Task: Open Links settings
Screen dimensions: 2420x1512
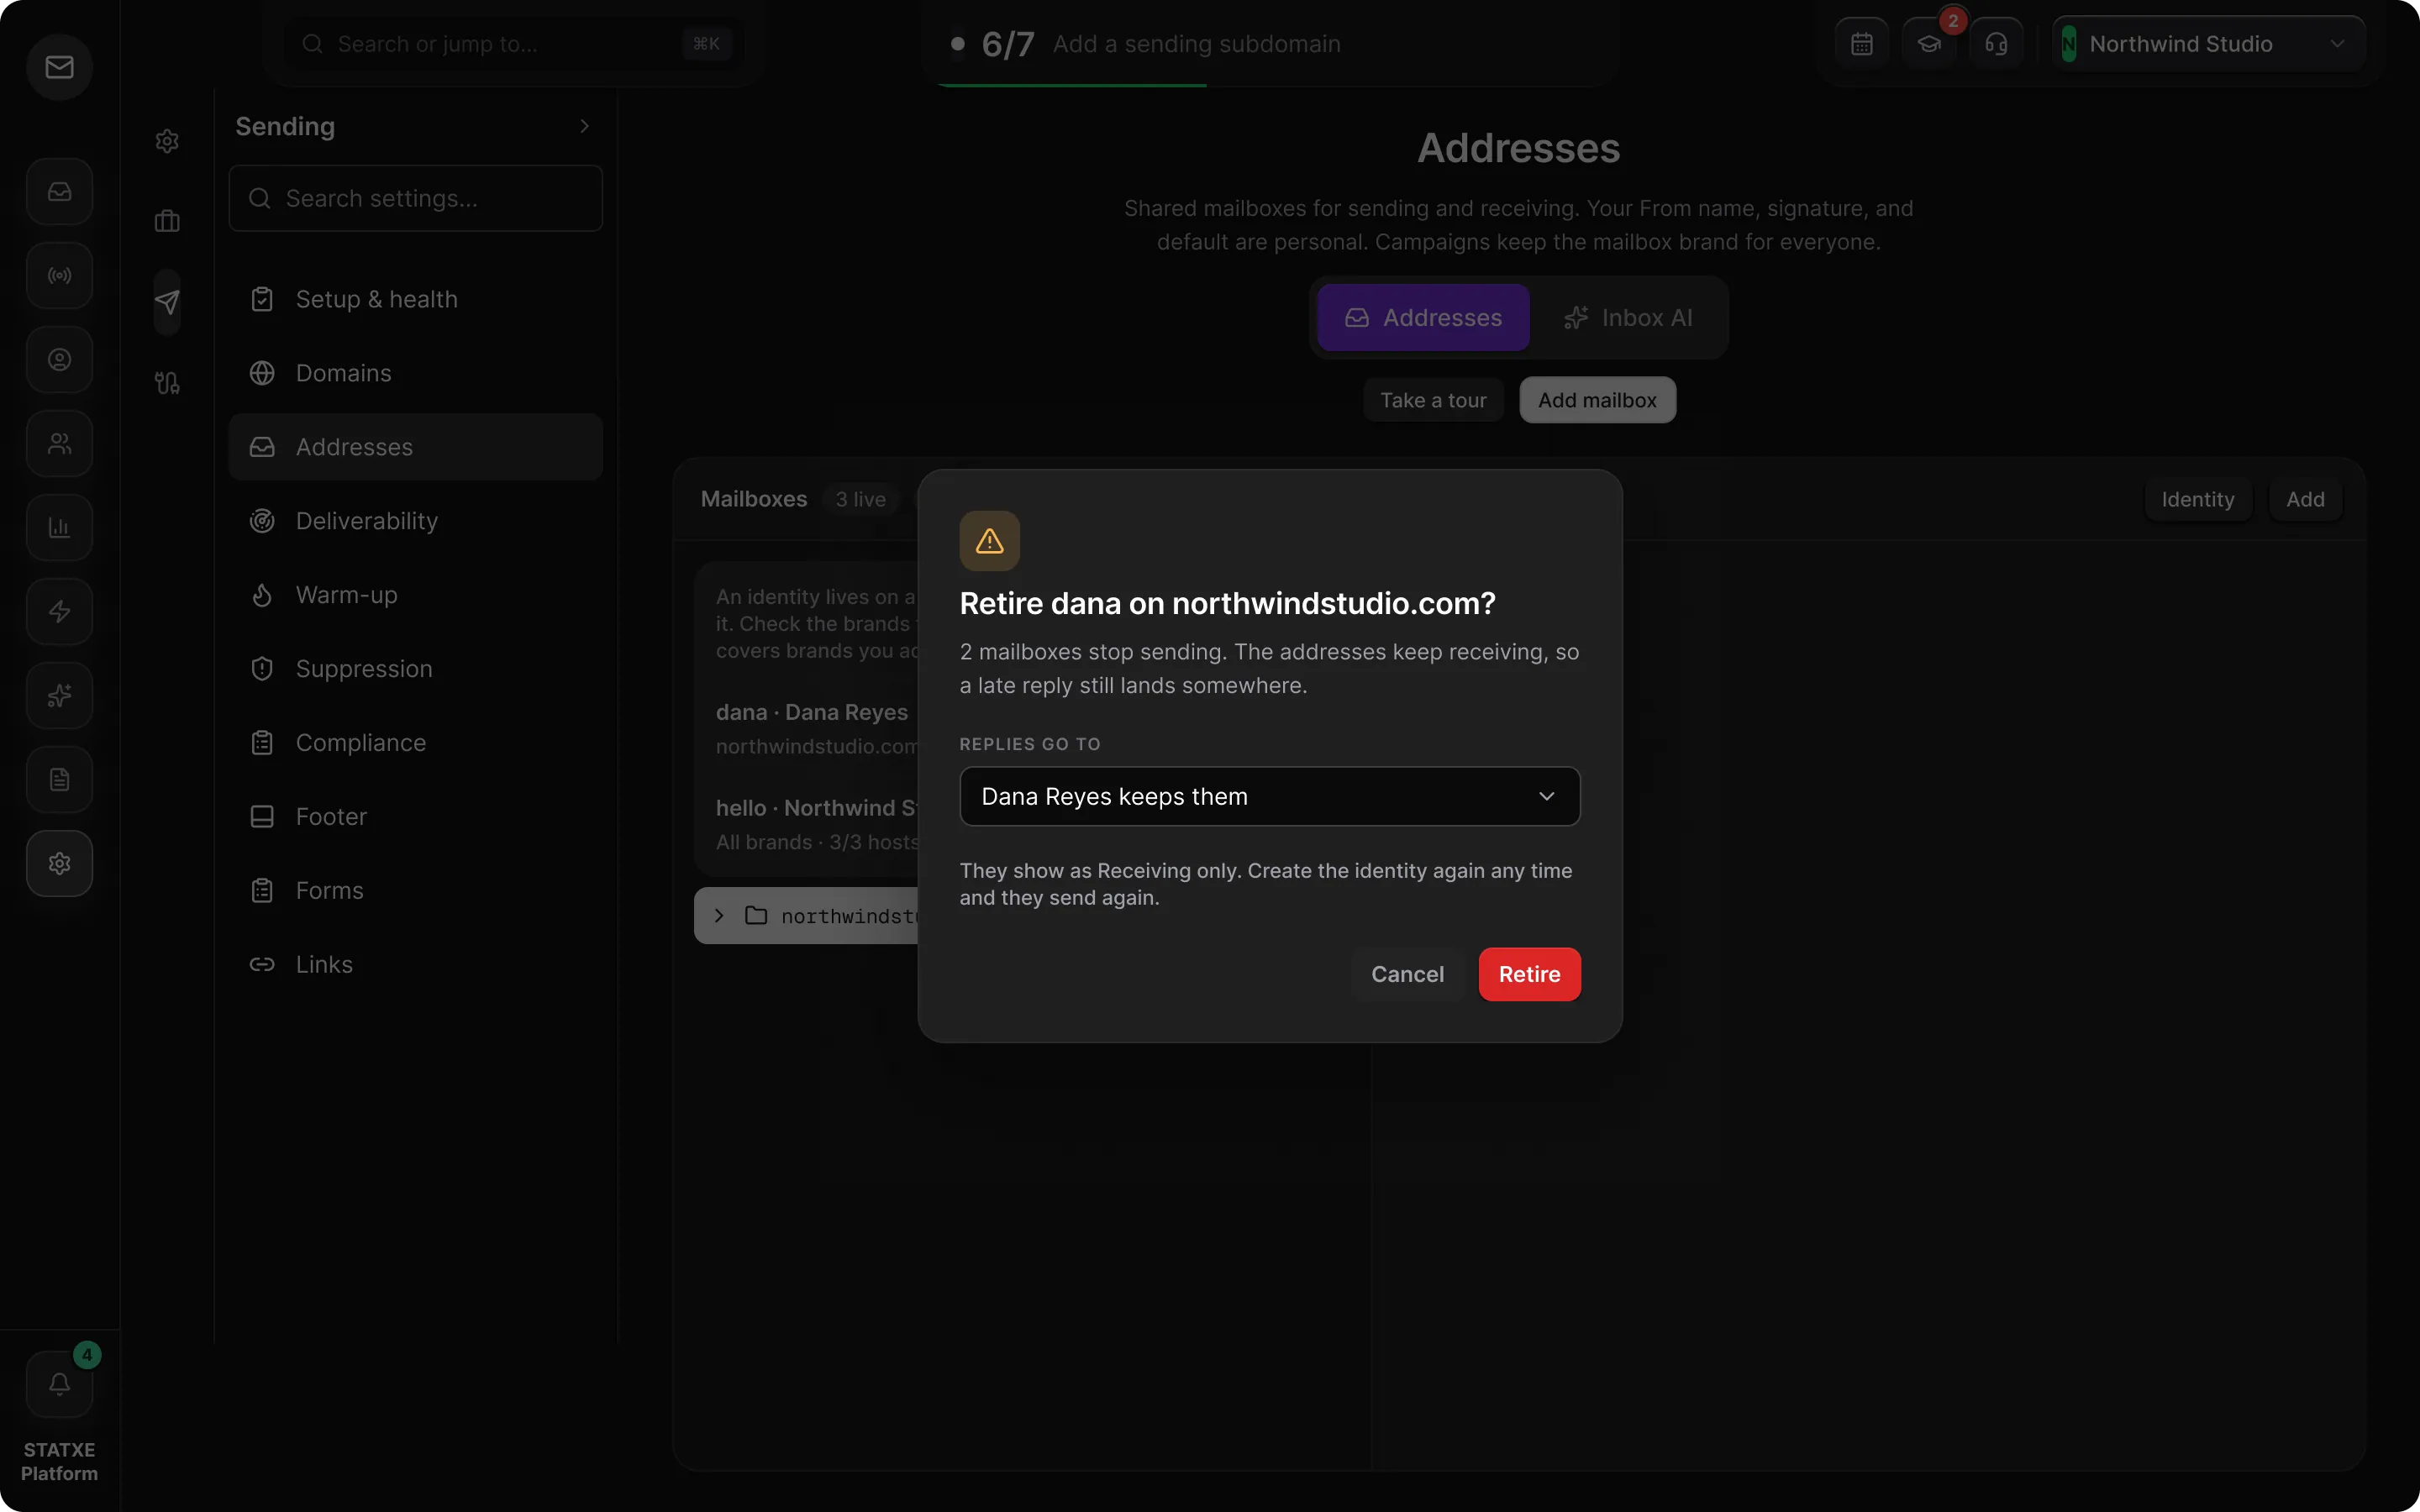Action: pyautogui.click(x=415, y=965)
